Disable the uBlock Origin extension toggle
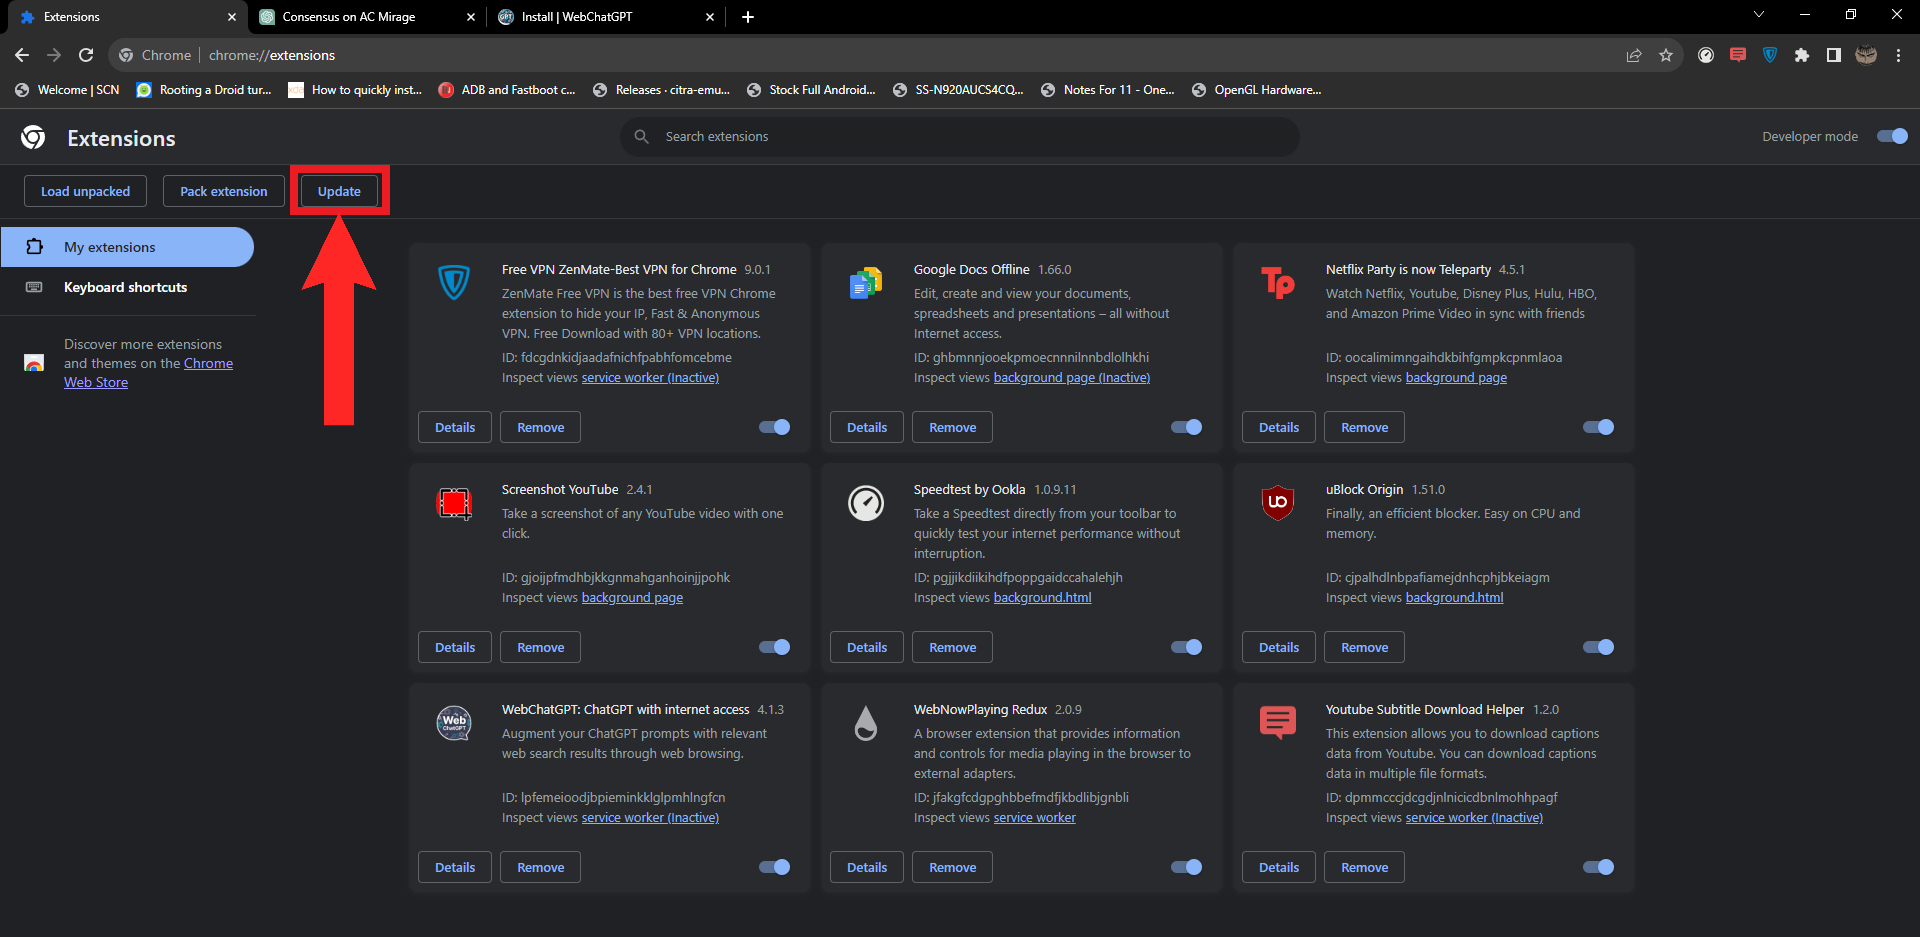 coord(1598,647)
